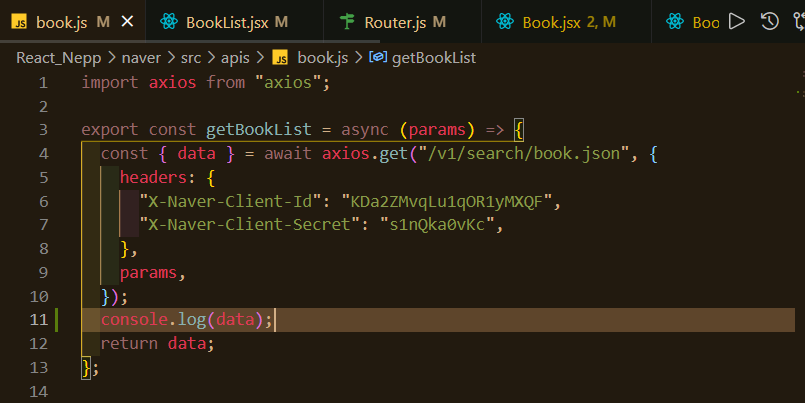This screenshot has width=805, height=403.
Task: Click the opening brace ending line 3
Action: [519, 130]
